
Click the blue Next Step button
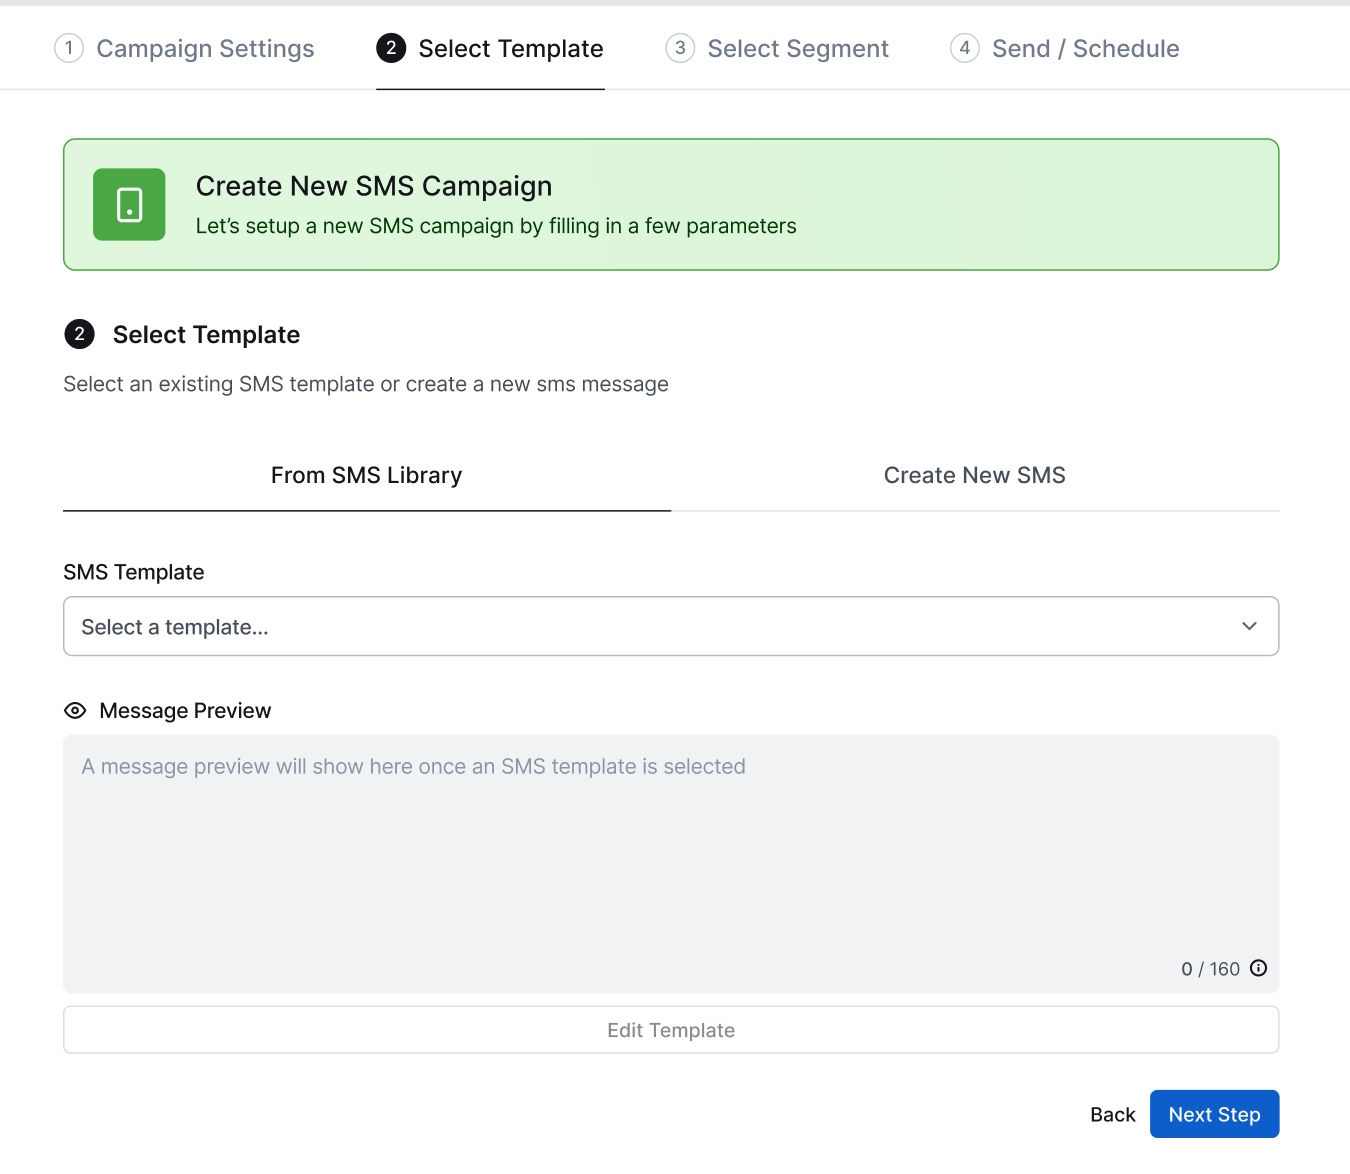[1215, 1114]
